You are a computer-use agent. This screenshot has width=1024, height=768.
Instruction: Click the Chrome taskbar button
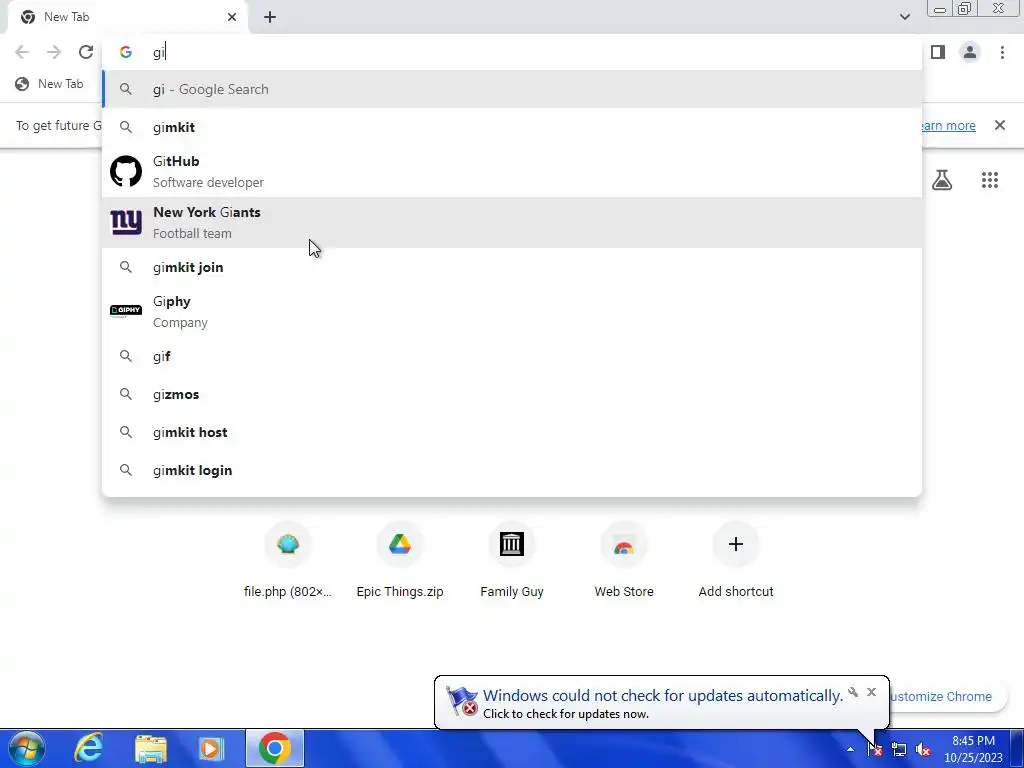[x=275, y=748]
